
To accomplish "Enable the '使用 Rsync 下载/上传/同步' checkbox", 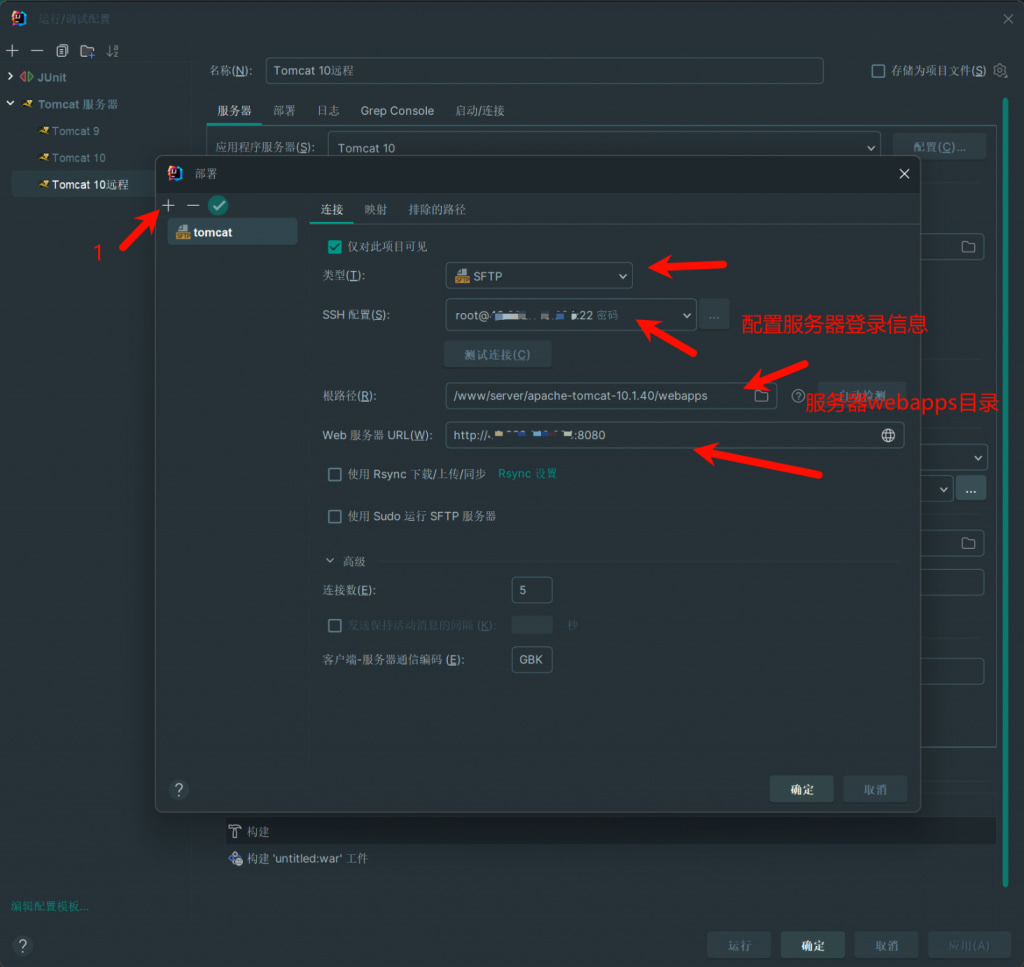I will 335,474.
